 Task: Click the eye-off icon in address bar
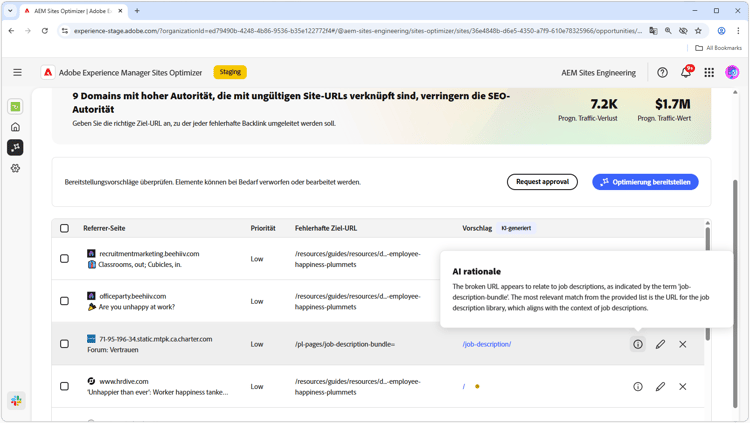(683, 31)
